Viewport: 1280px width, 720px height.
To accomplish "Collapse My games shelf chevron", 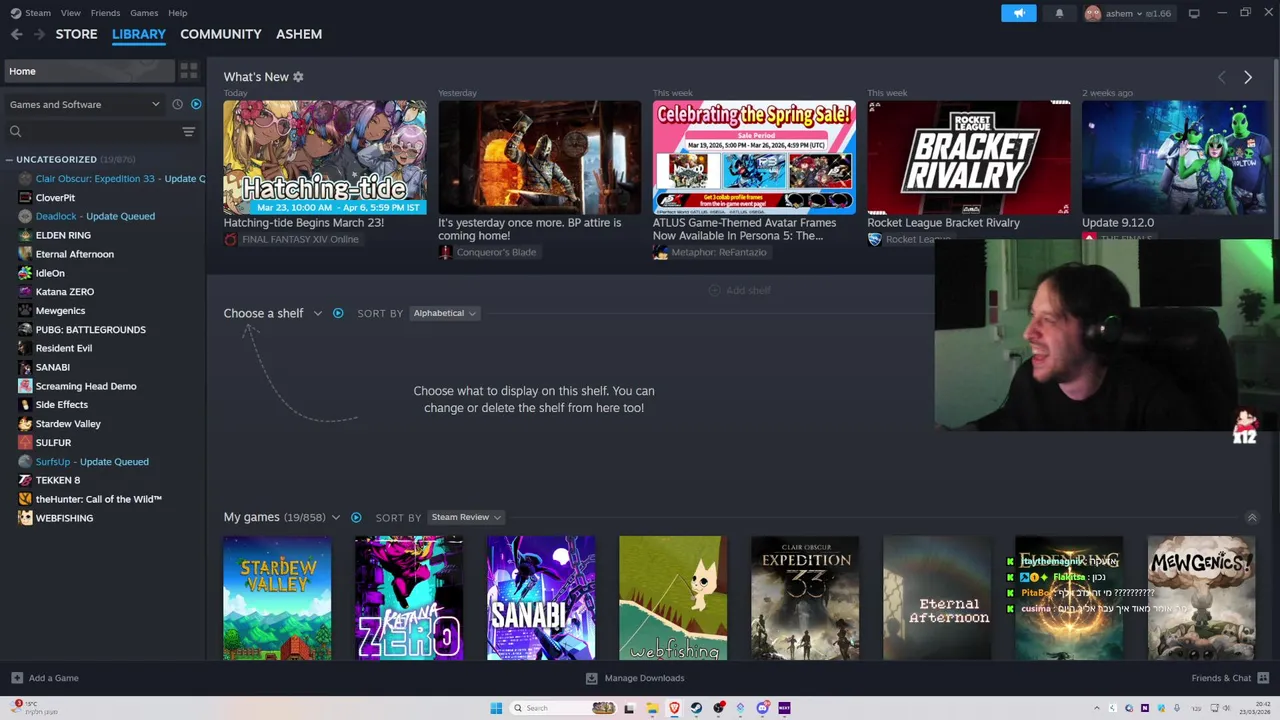I will point(1251,517).
